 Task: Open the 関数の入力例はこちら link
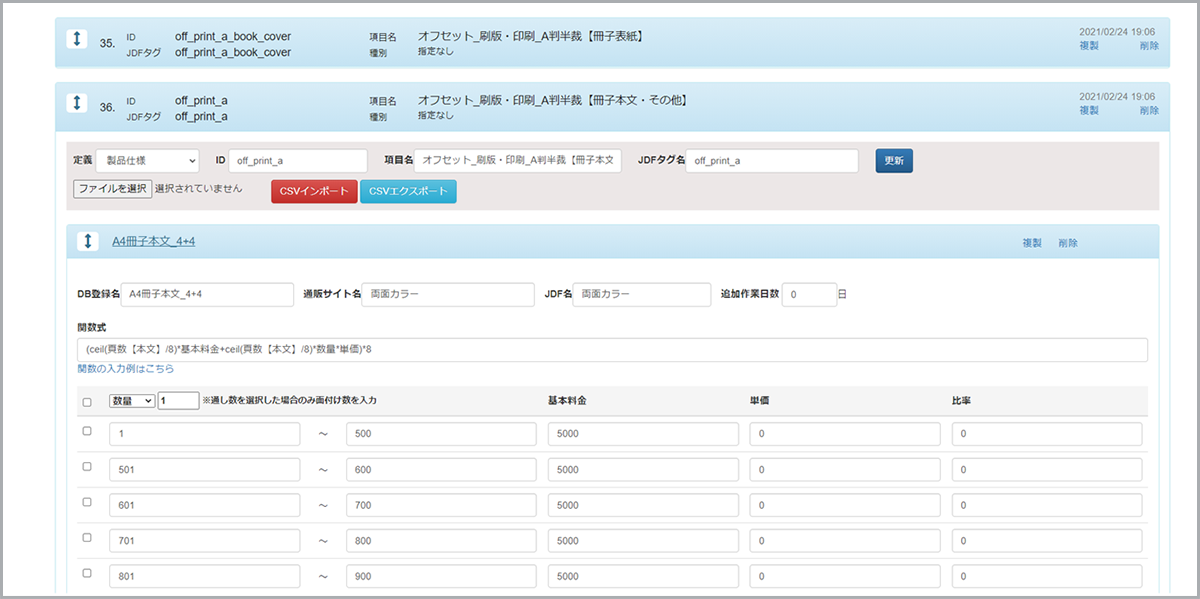click(x=125, y=369)
